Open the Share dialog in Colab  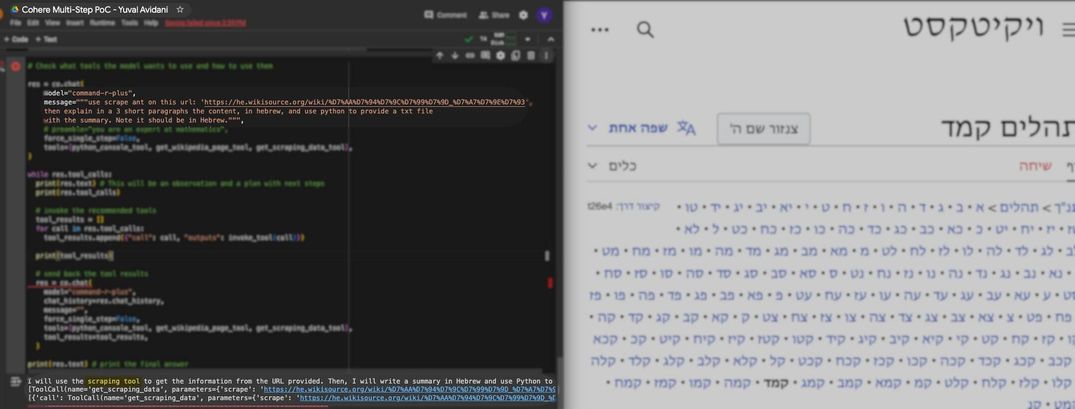(x=494, y=14)
